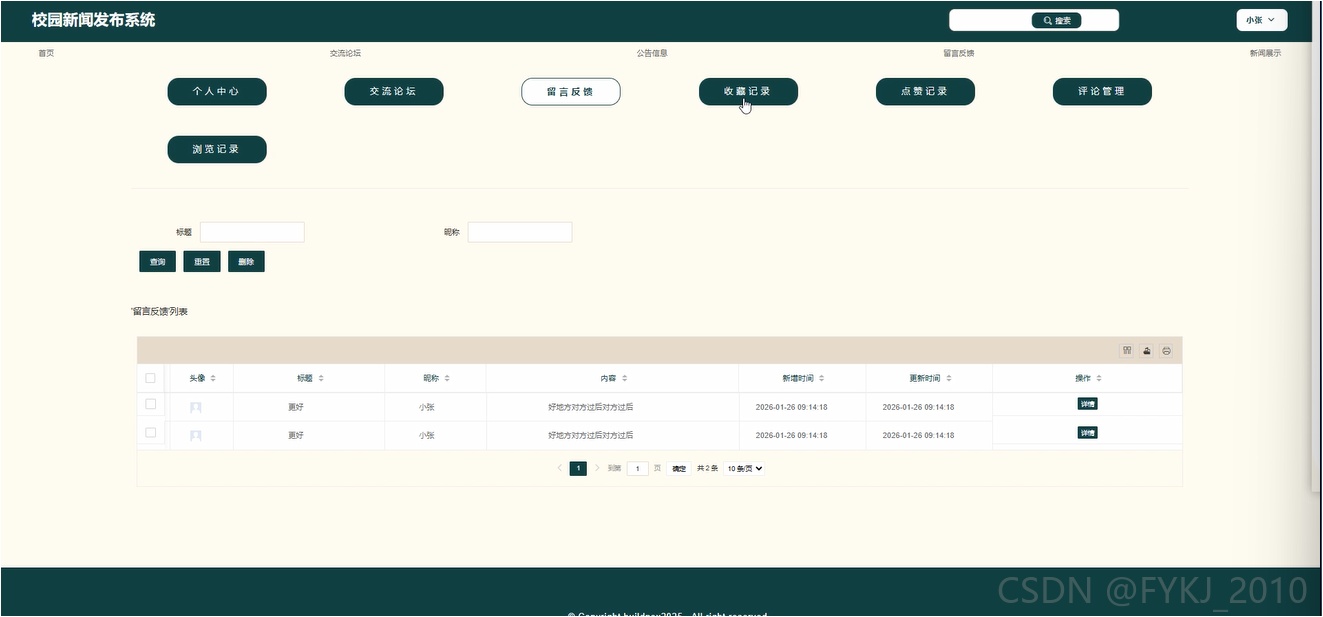Select the outlined 留言反馈 pill tab
The image size is (1323, 617).
(x=571, y=91)
